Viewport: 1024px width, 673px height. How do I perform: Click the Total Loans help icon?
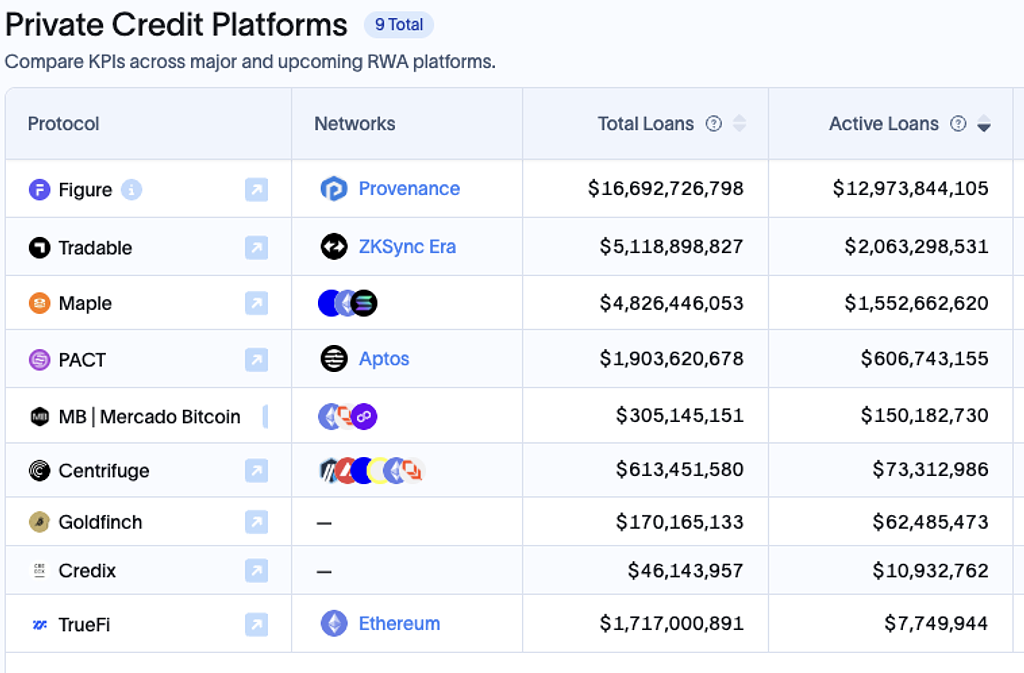[713, 124]
